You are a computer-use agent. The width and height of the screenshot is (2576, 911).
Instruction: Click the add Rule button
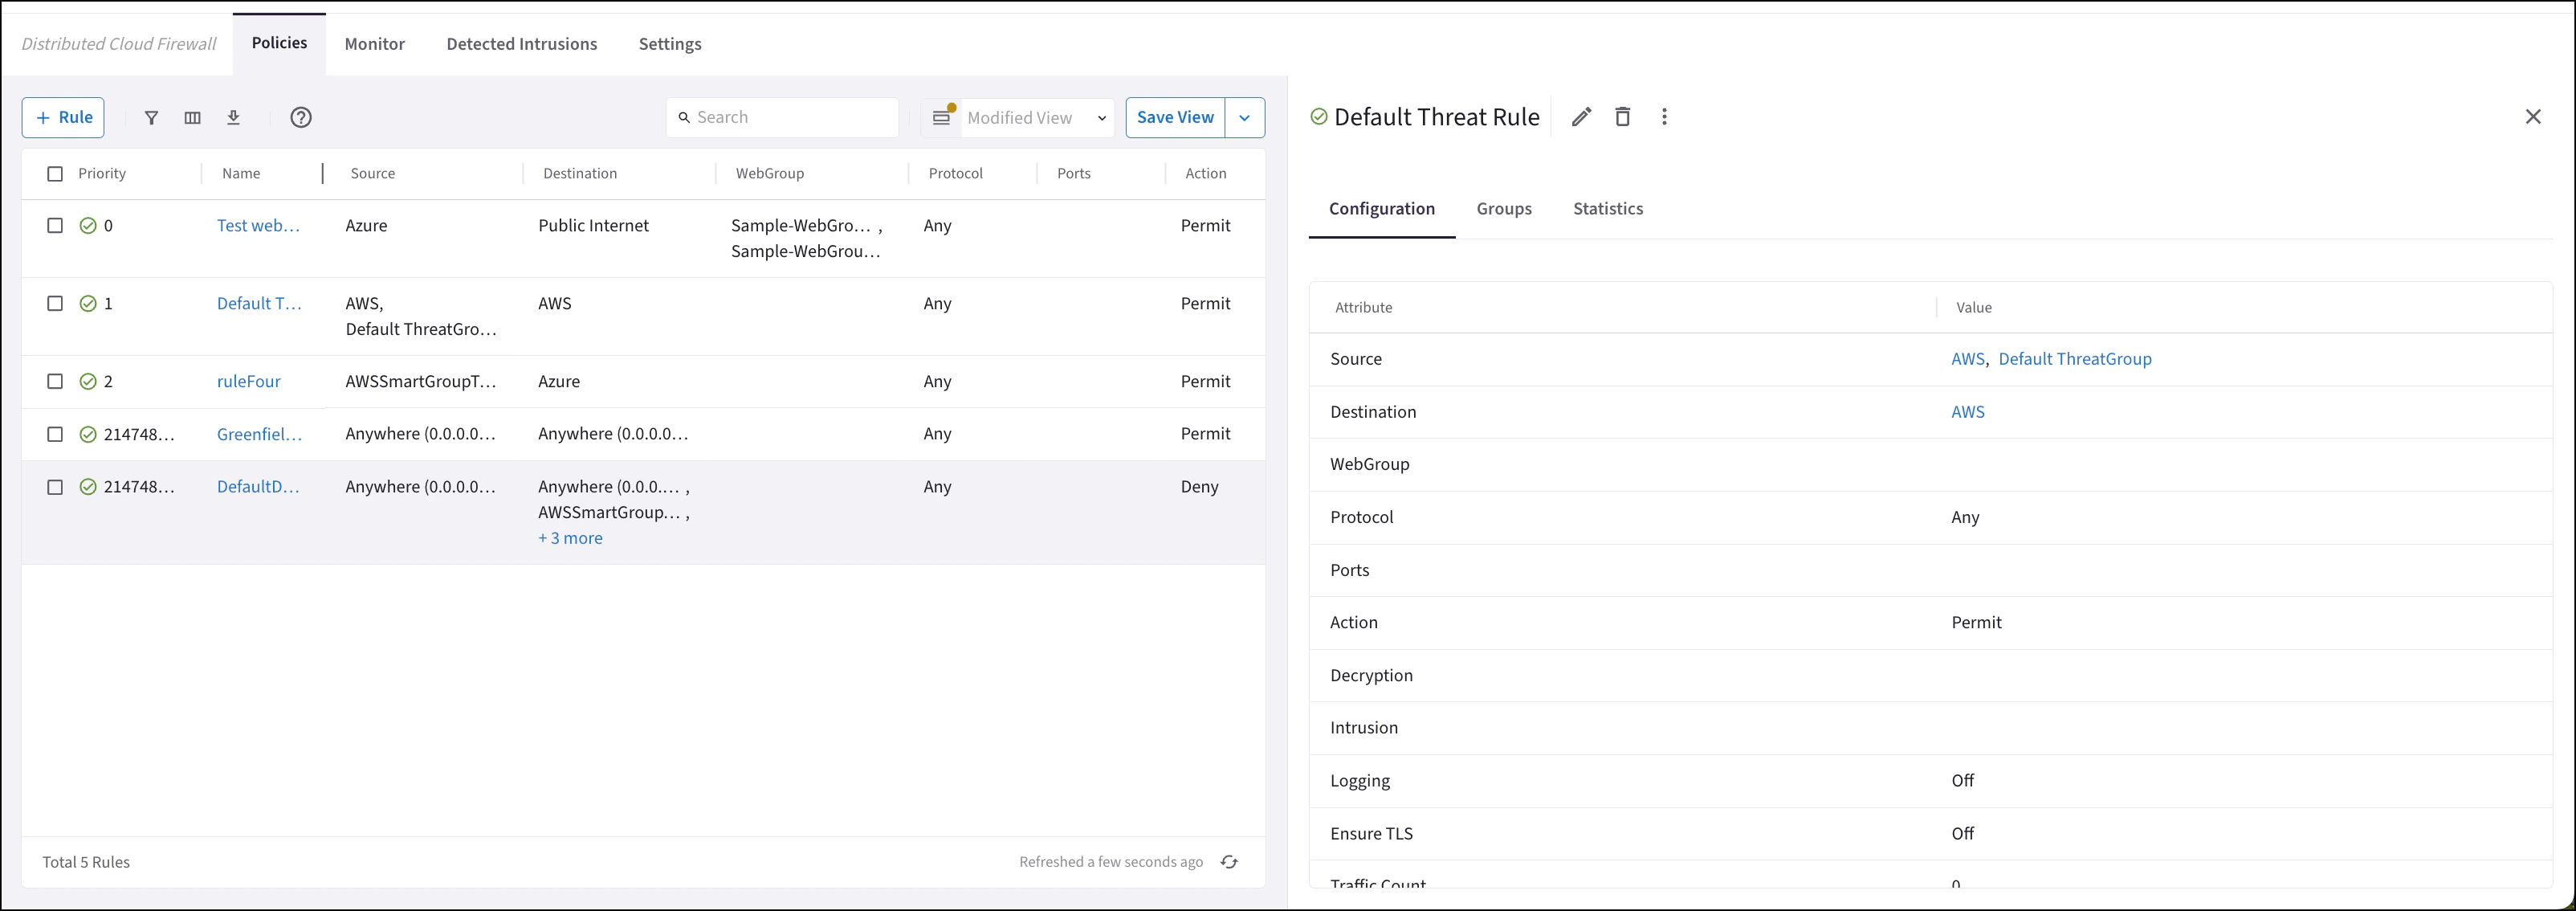[64, 118]
